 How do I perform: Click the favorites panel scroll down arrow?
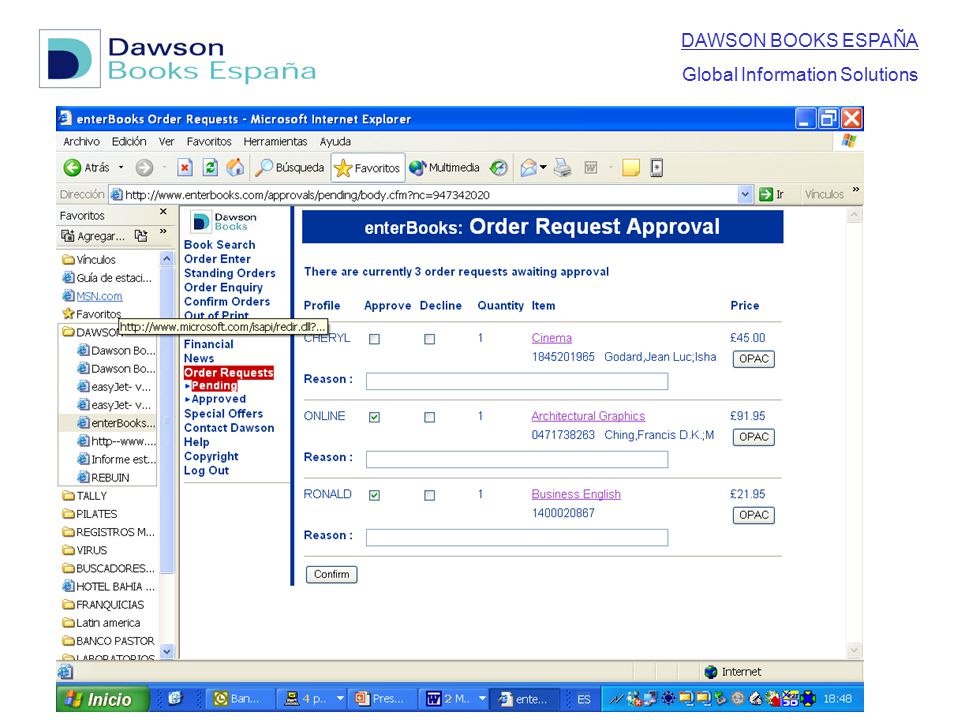(x=167, y=651)
